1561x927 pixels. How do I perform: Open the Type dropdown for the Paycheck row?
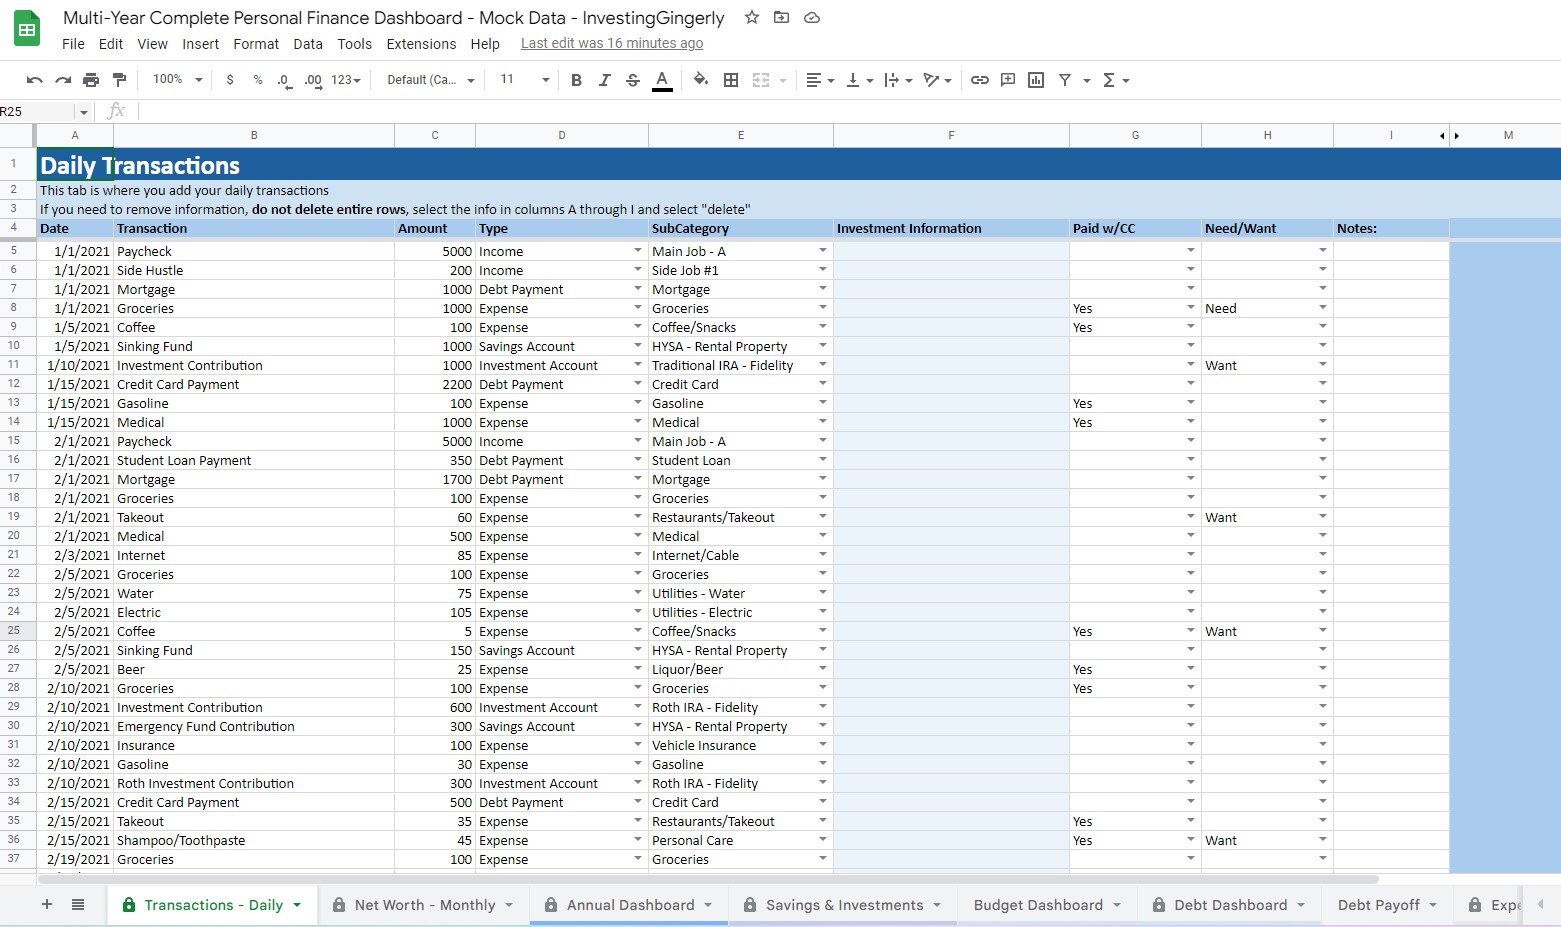point(637,250)
